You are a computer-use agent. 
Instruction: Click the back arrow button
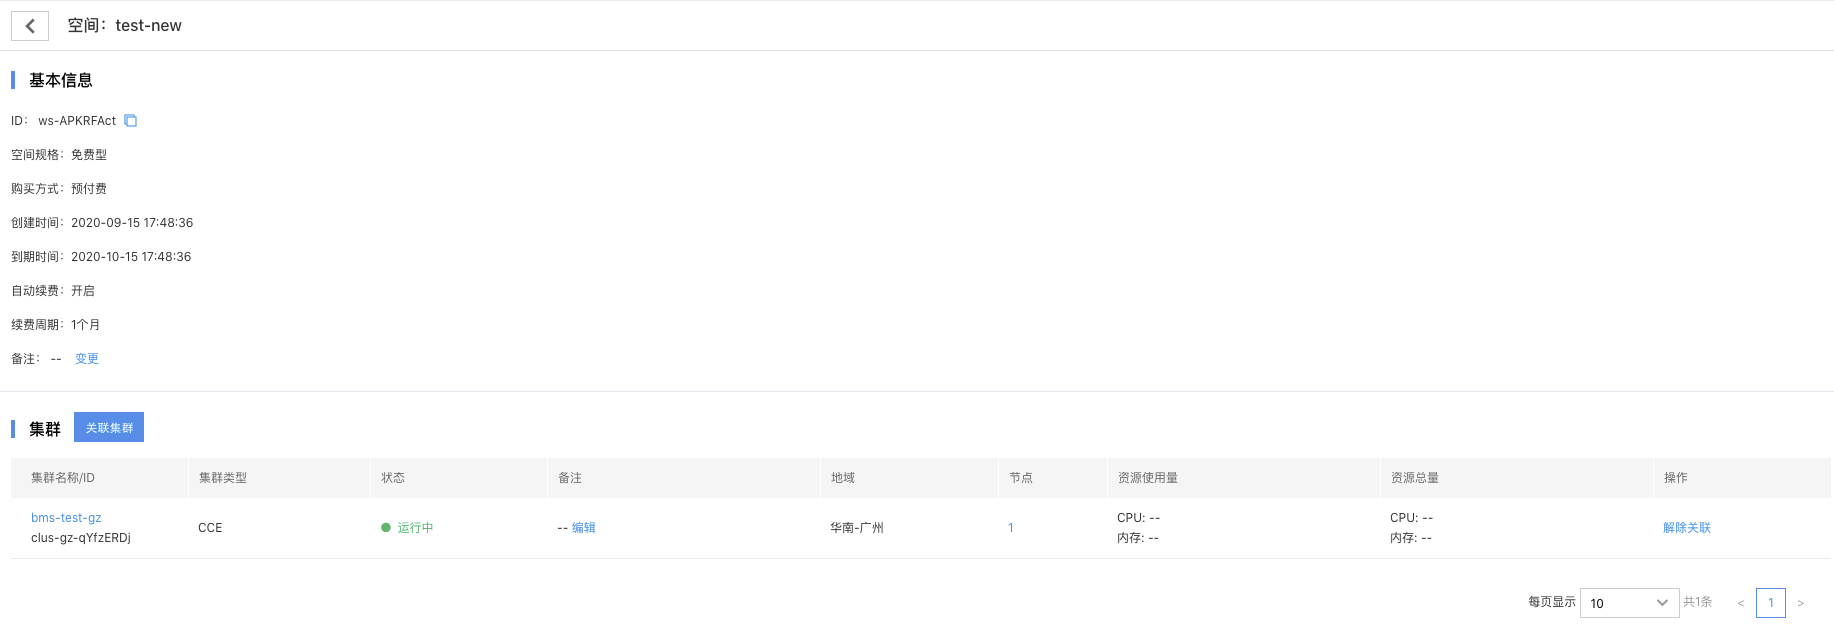click(30, 26)
